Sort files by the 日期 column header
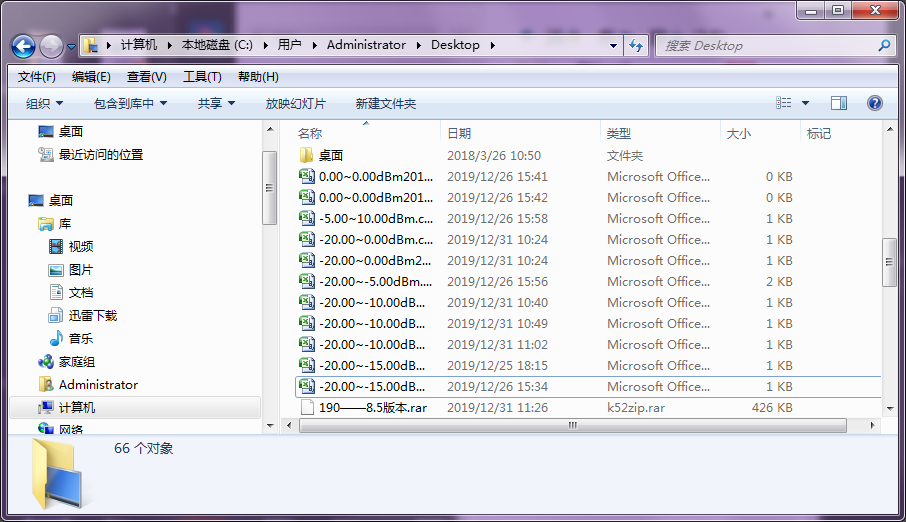The width and height of the screenshot is (906, 522). (459, 133)
